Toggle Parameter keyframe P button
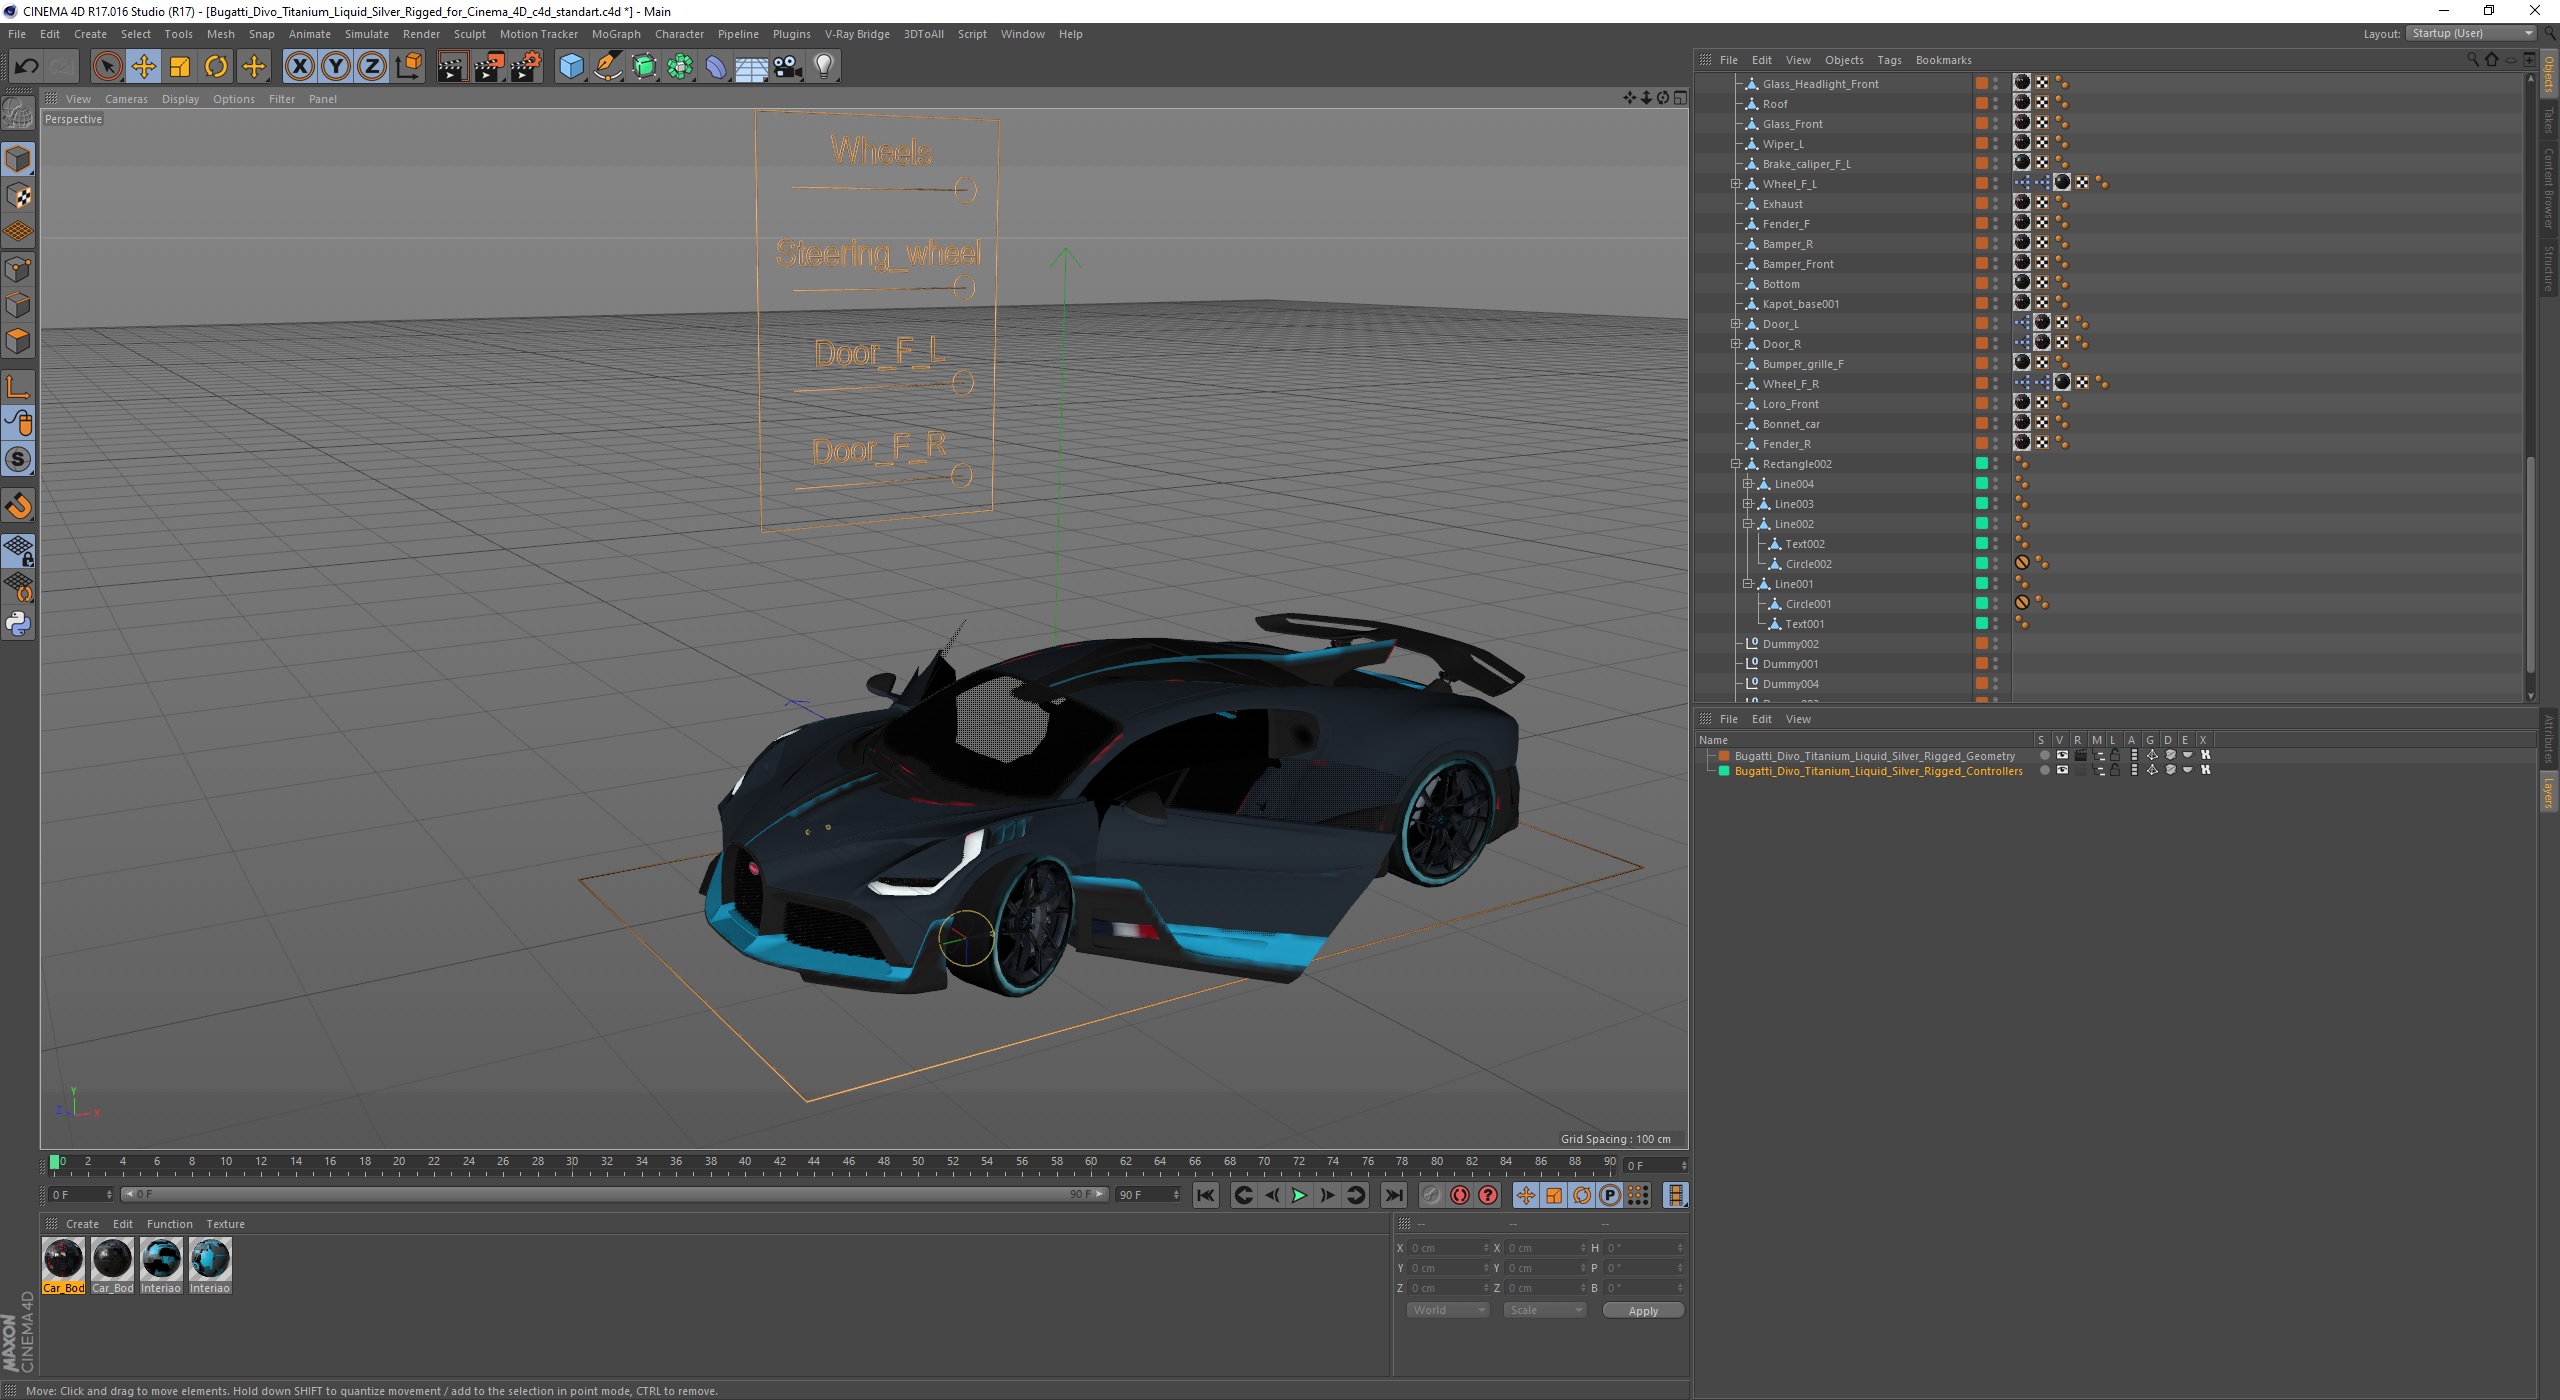The height and width of the screenshot is (1400, 2560). 1609,1195
